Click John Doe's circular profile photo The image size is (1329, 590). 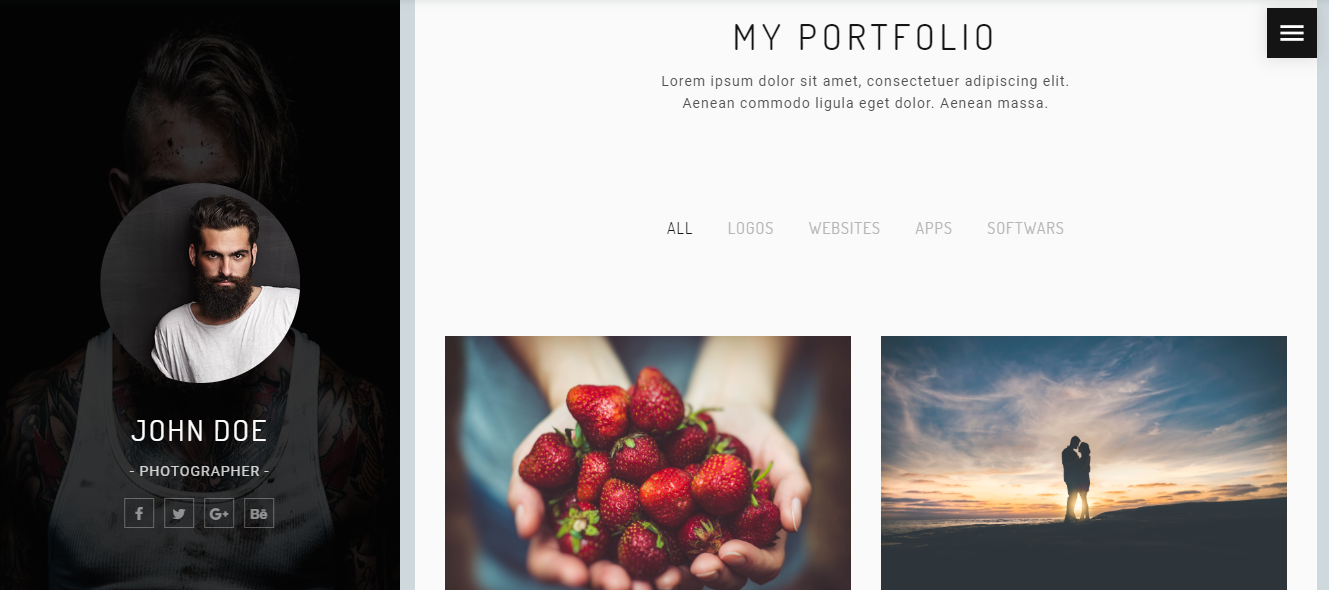tap(200, 282)
